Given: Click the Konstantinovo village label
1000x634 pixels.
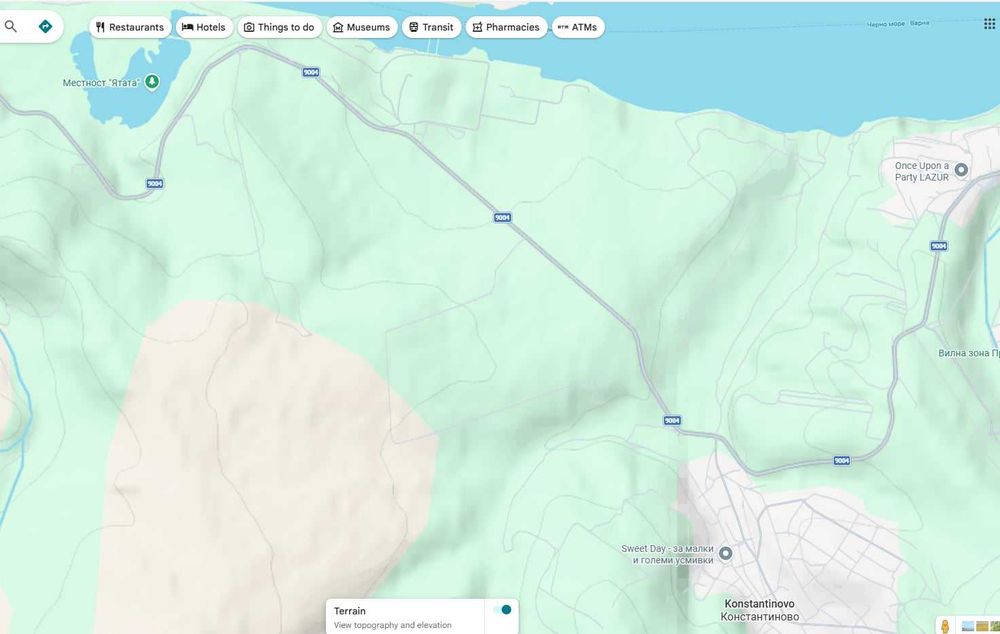Looking at the screenshot, I should 760,610.
